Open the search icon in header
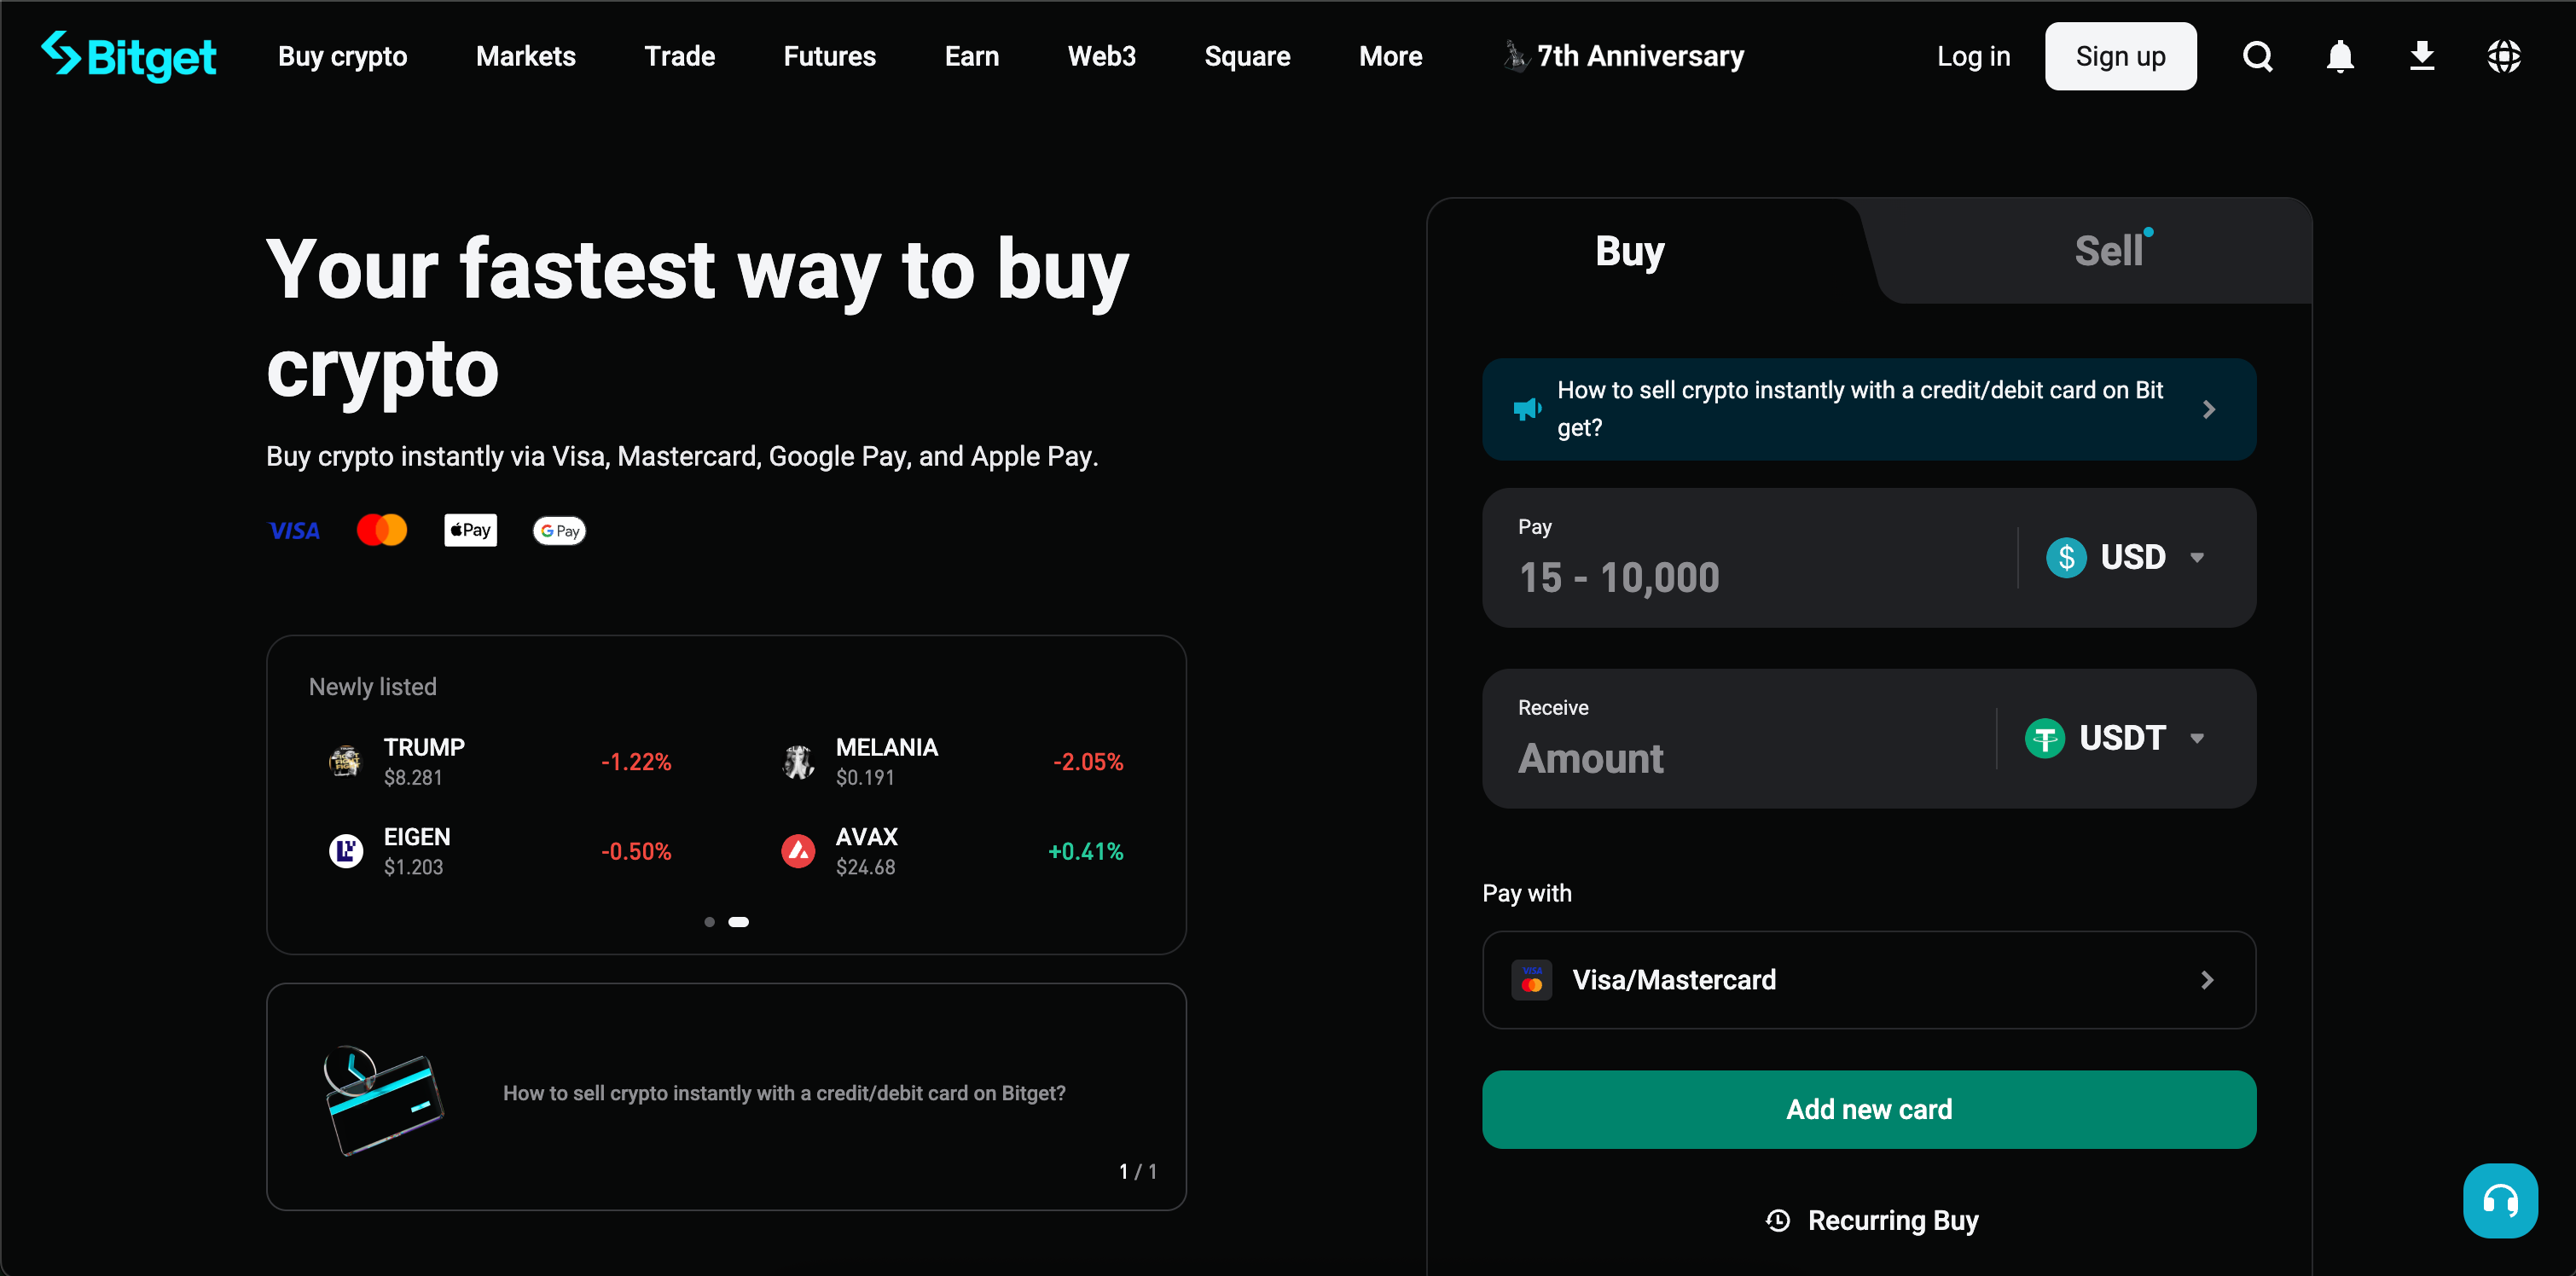Viewport: 2576px width, 1276px height. (2257, 56)
